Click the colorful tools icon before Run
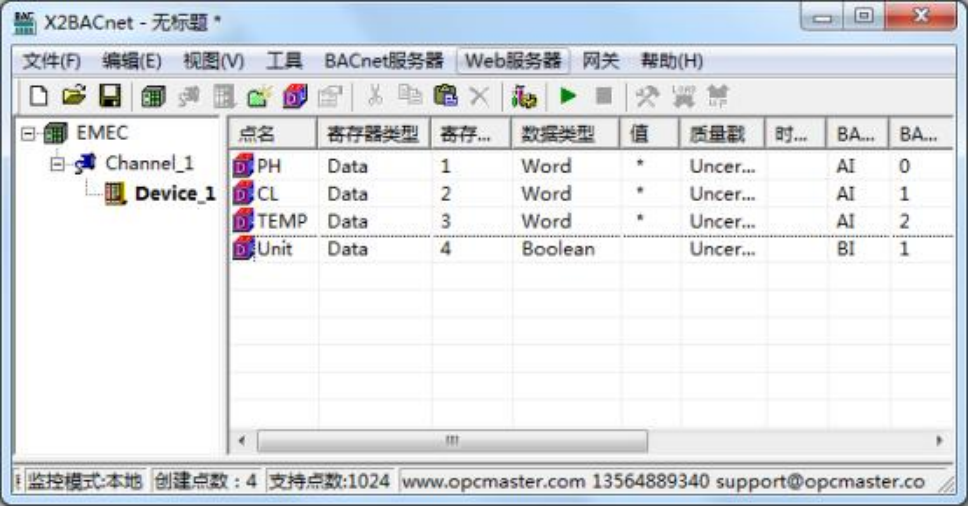The width and height of the screenshot is (969, 507). click(524, 96)
